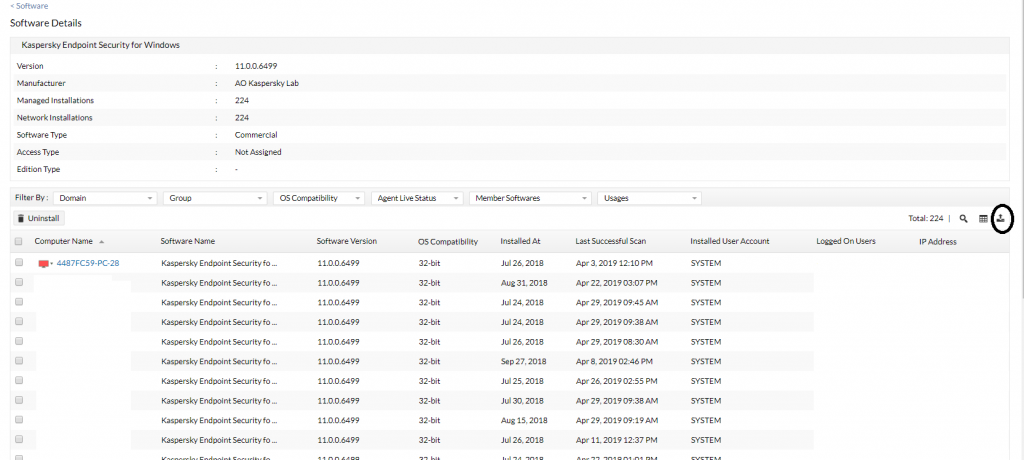Click the Uninstall button
The height and width of the screenshot is (460, 1024).
39,218
